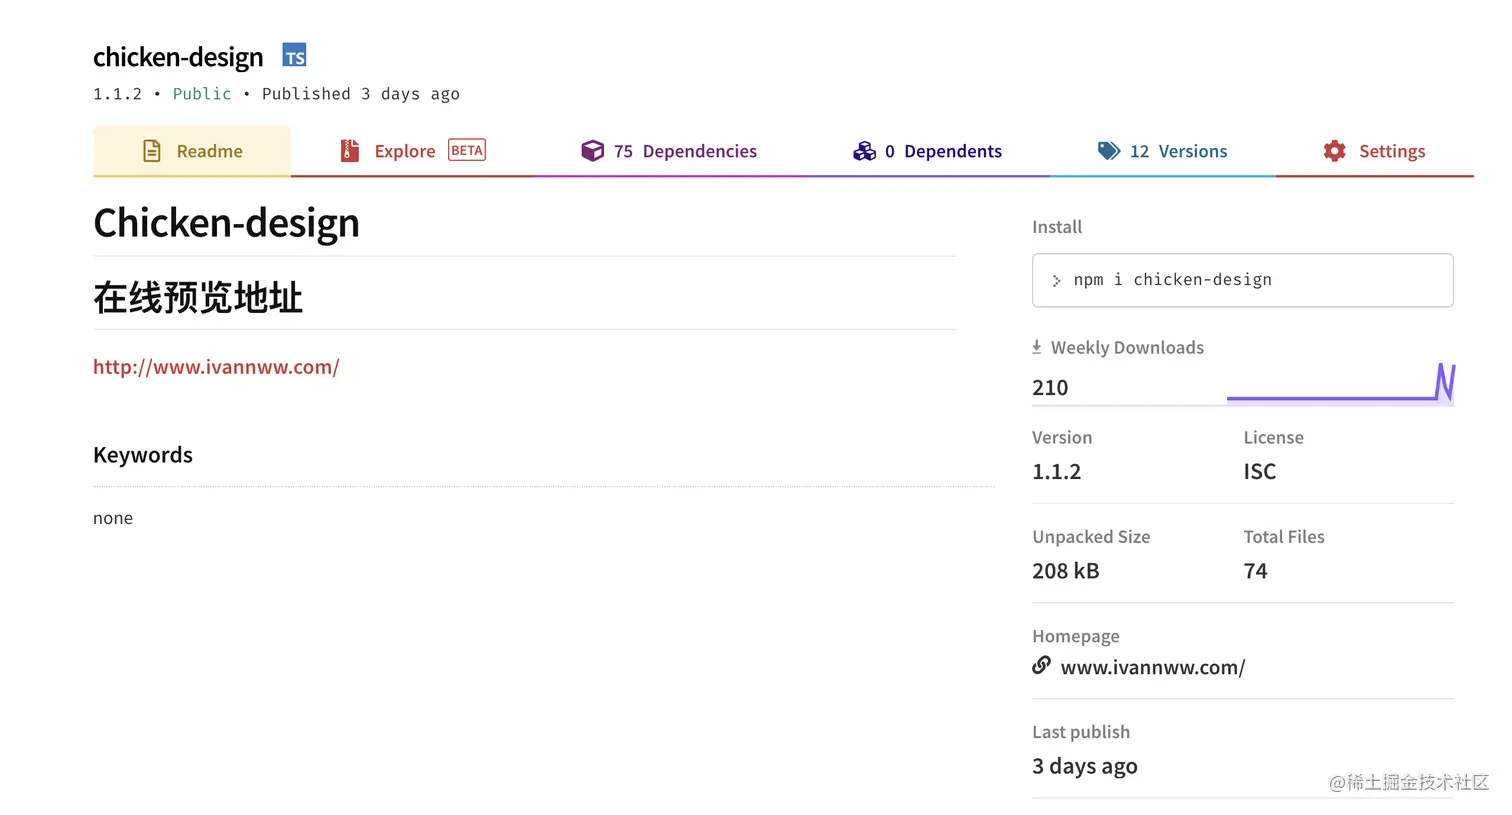Switch to the Explore tab
This screenshot has width=1512, height=815.
[412, 151]
